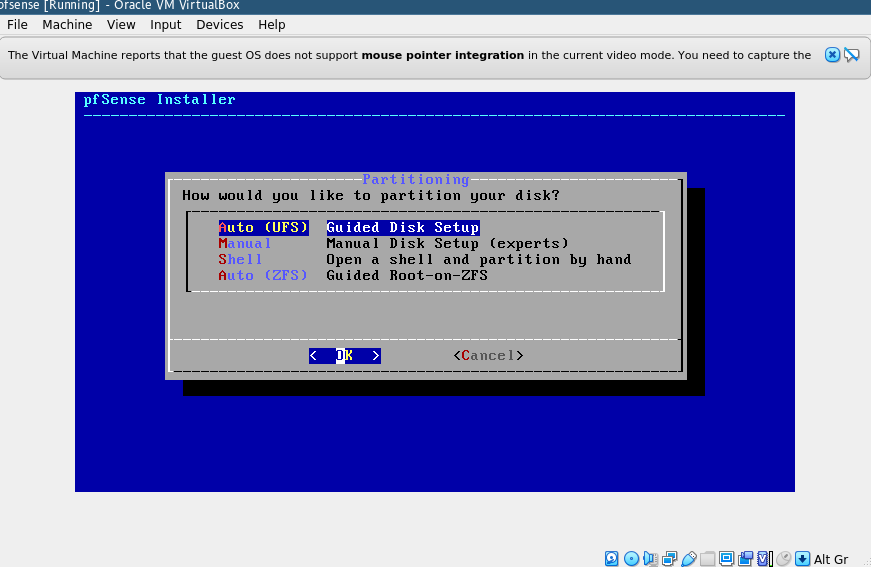This screenshot has width=871, height=567.
Task: Open the Devices menu
Action: coord(219,24)
